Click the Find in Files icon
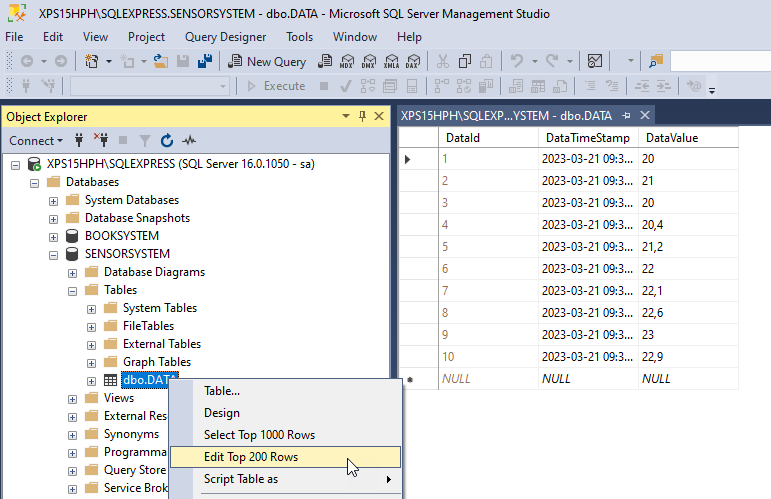This screenshot has height=499, width=771. click(656, 61)
